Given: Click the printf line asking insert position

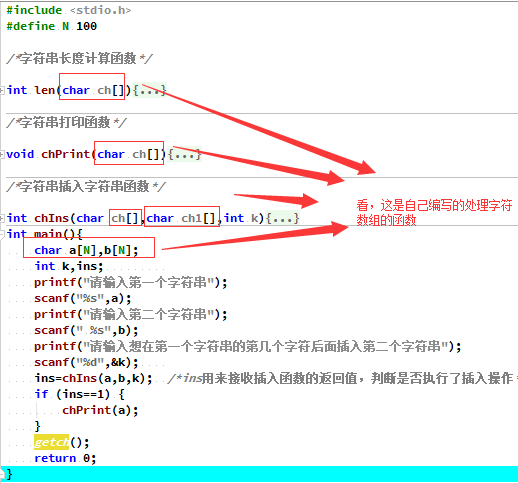Looking at the screenshot, I should coord(248,346).
